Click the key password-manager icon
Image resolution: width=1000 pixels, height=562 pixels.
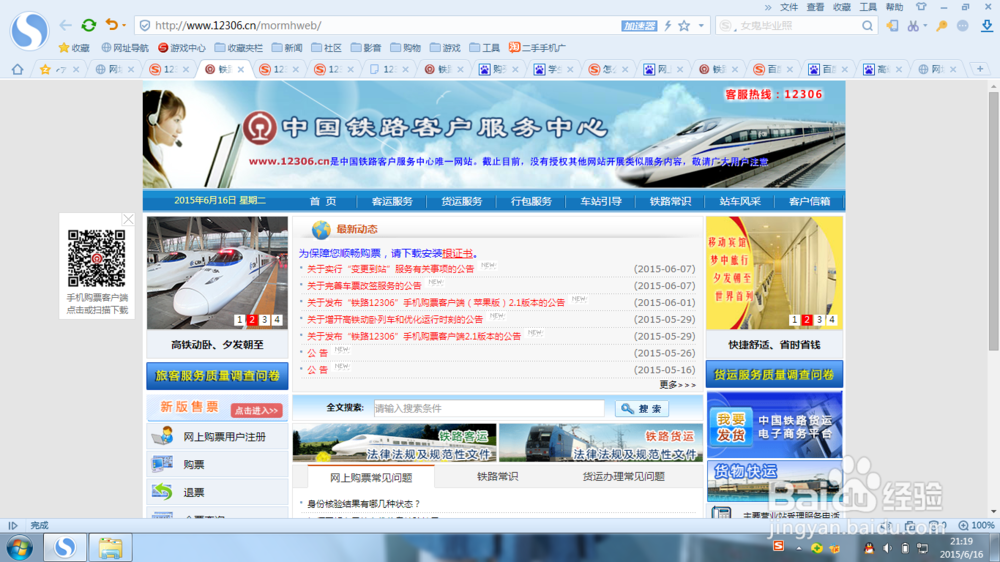(941, 26)
